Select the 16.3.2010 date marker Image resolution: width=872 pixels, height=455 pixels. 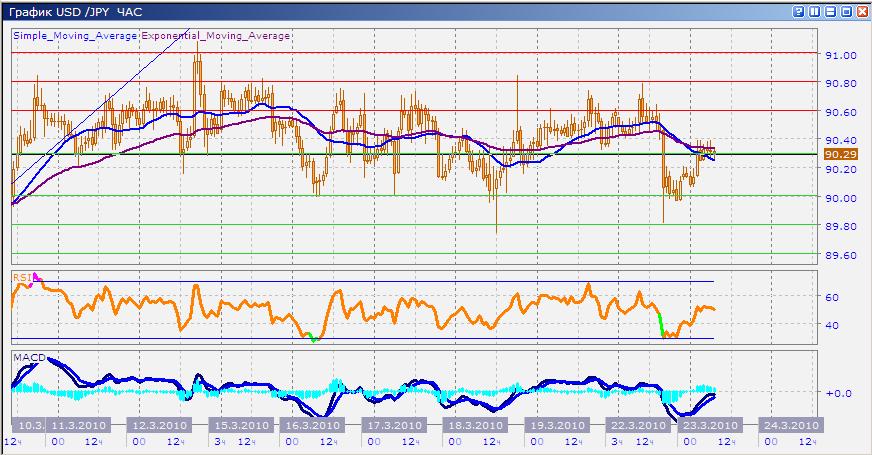pyautogui.click(x=313, y=426)
